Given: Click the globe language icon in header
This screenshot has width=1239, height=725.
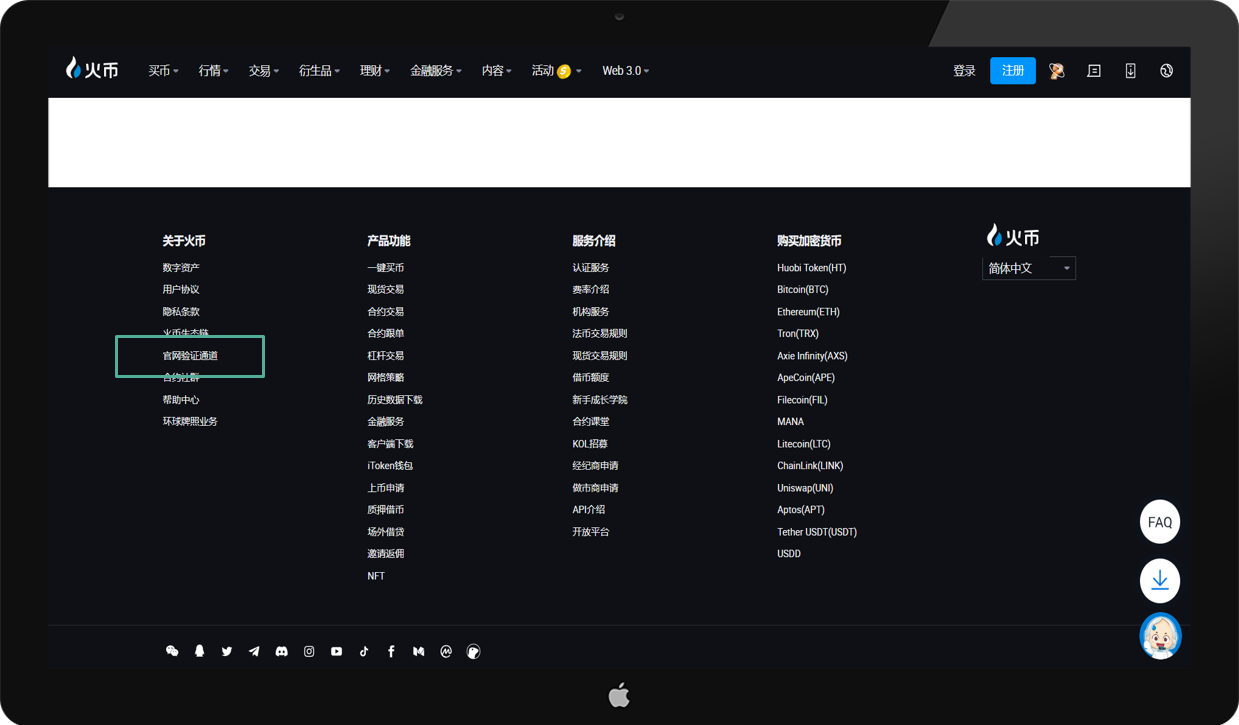Looking at the screenshot, I should tap(1166, 71).
